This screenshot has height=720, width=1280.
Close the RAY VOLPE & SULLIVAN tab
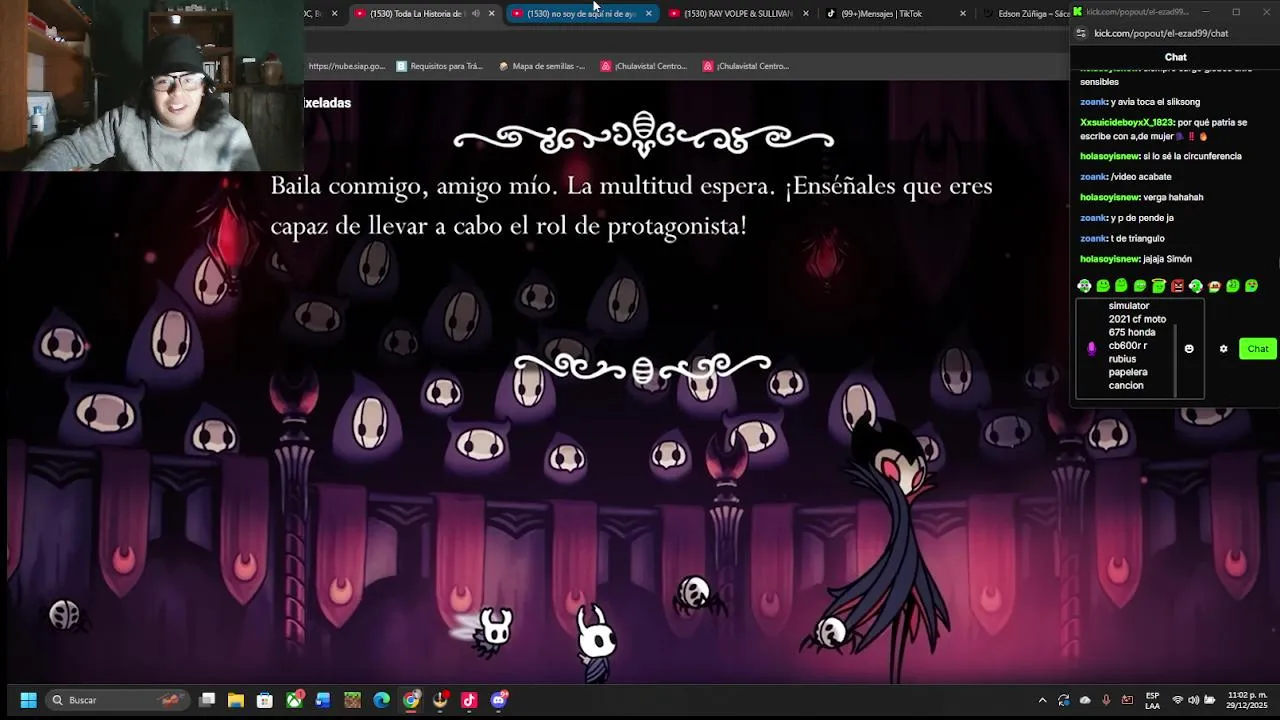tap(805, 14)
